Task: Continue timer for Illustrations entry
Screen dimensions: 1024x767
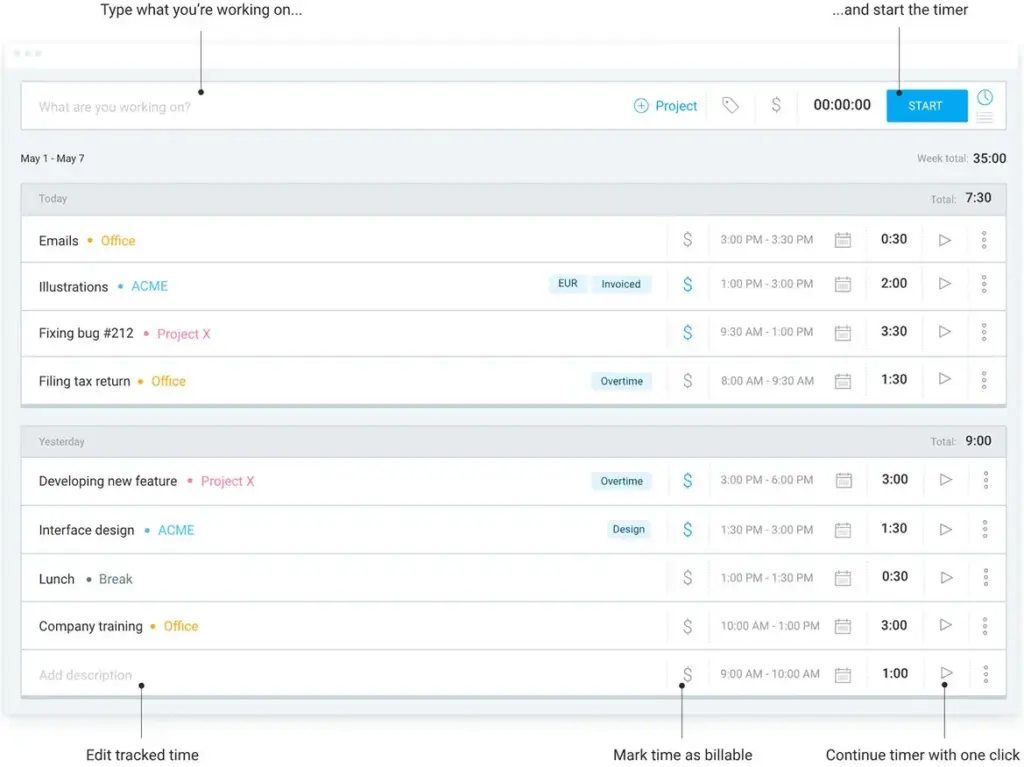Action: (944, 284)
